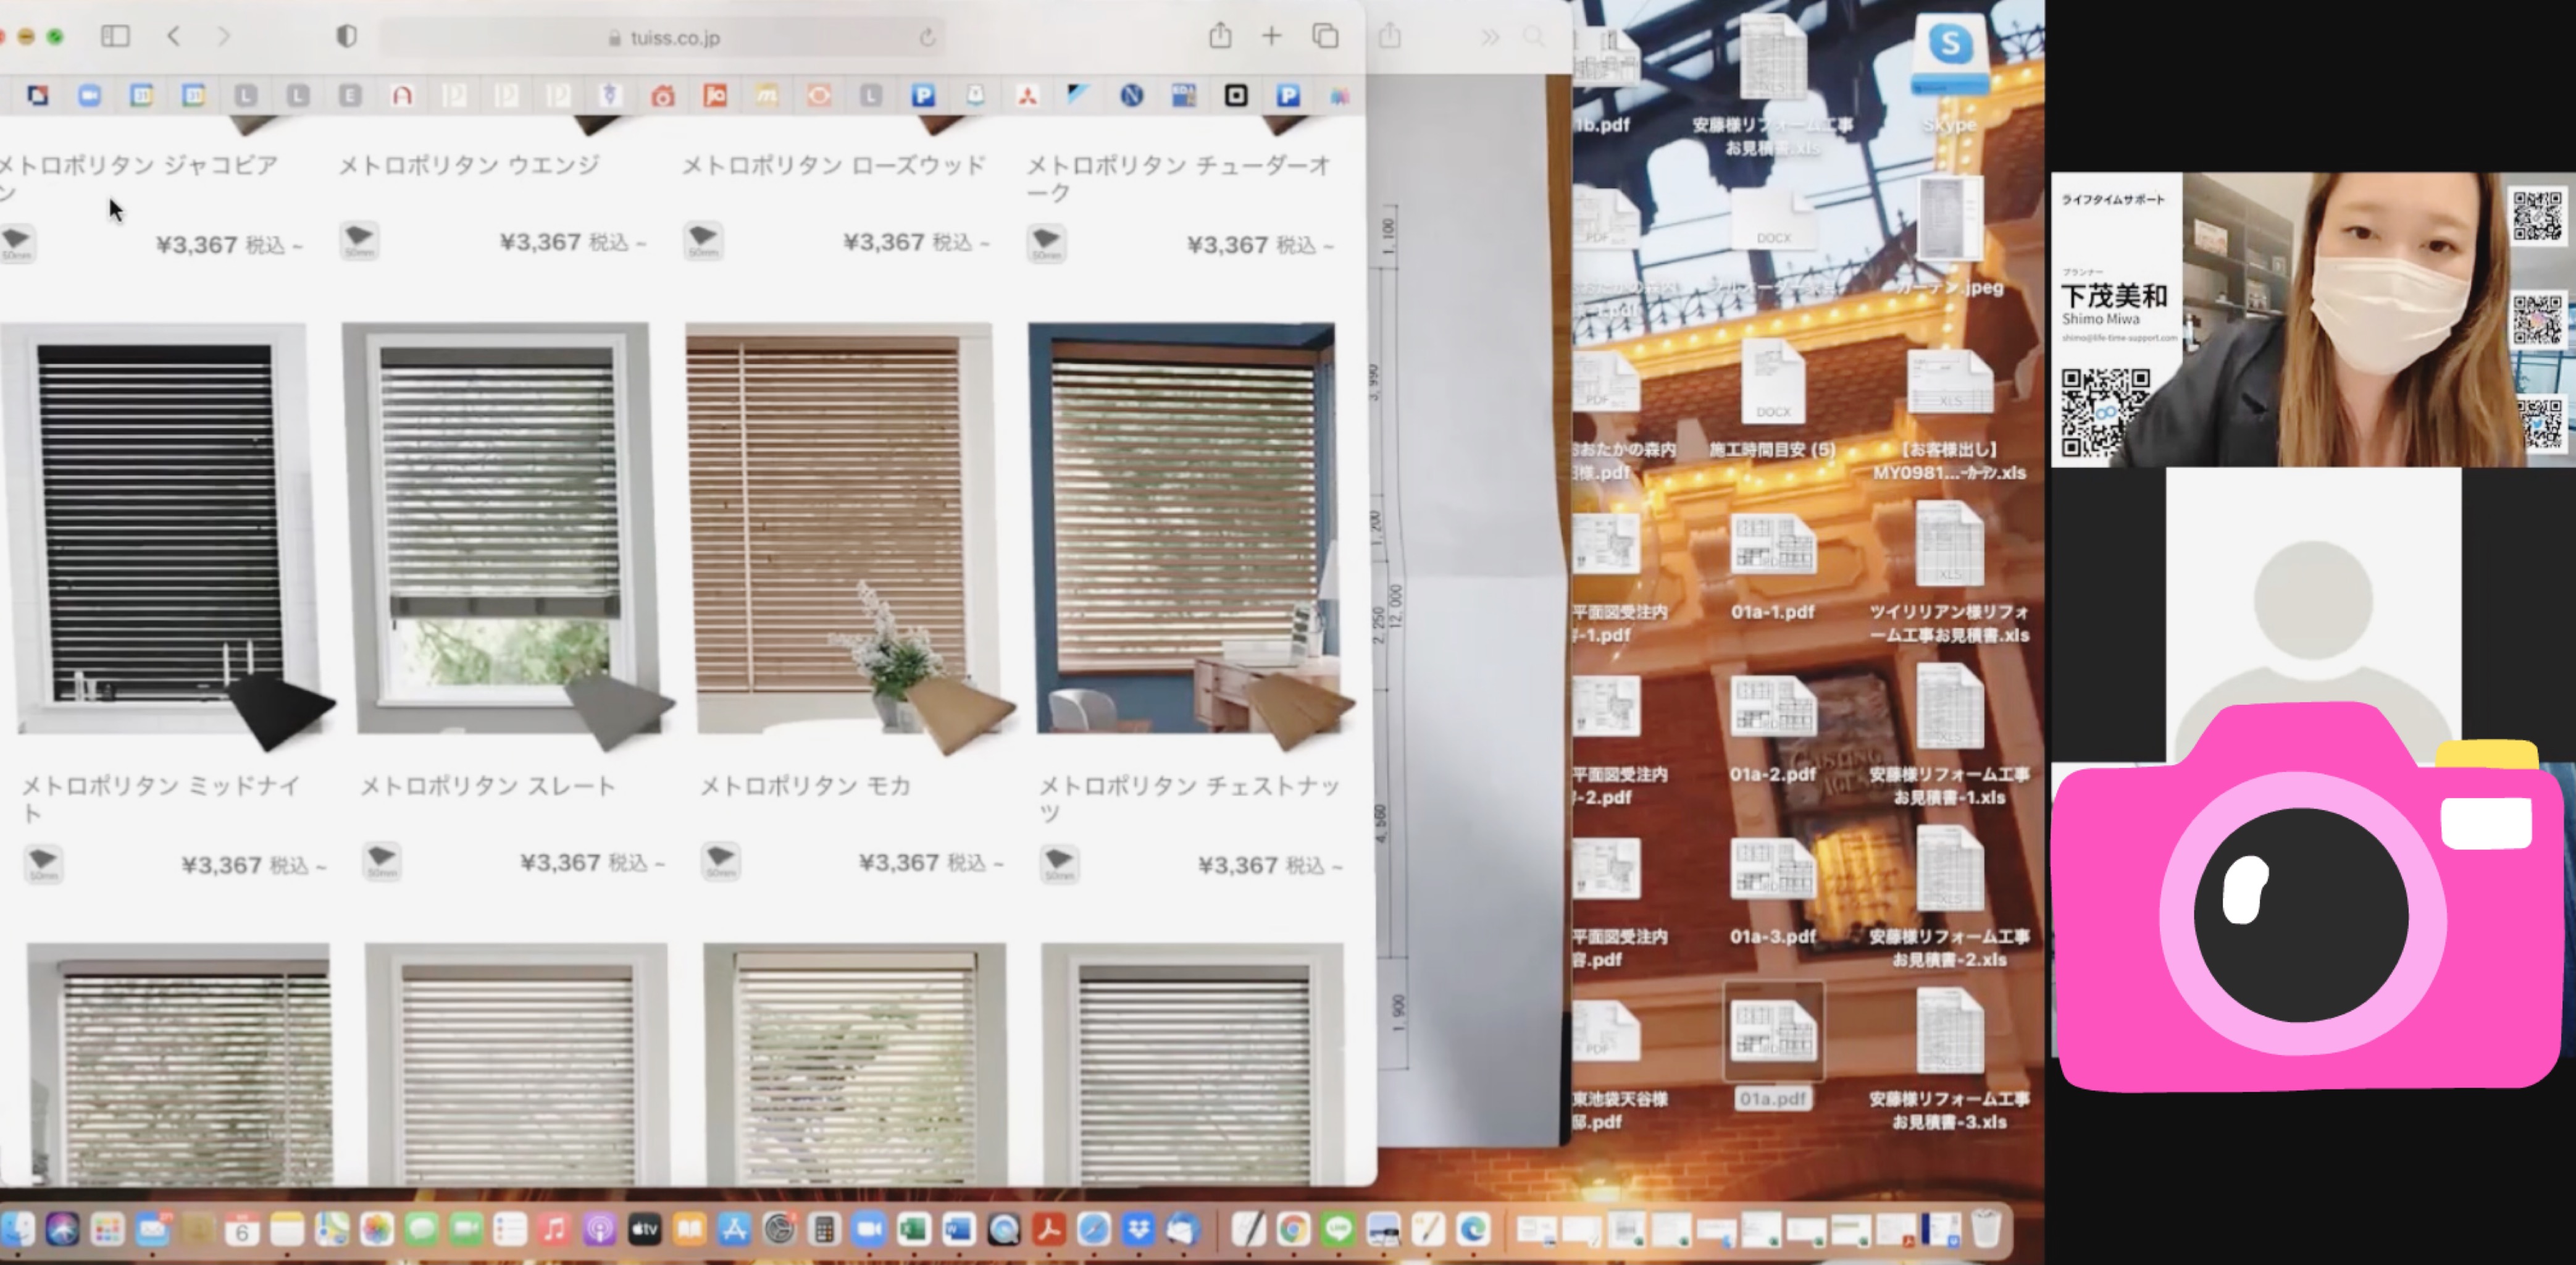Open the Mitsubishi logo favorite bookmark

[x=1027, y=95]
